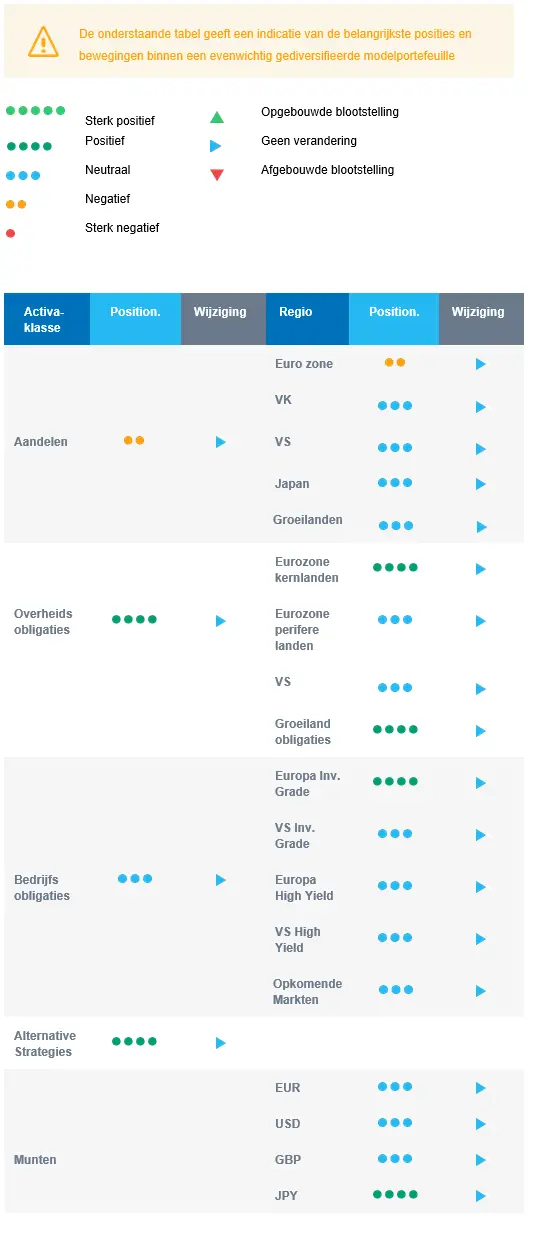Click the Euro zone row blue arrow

(481, 364)
